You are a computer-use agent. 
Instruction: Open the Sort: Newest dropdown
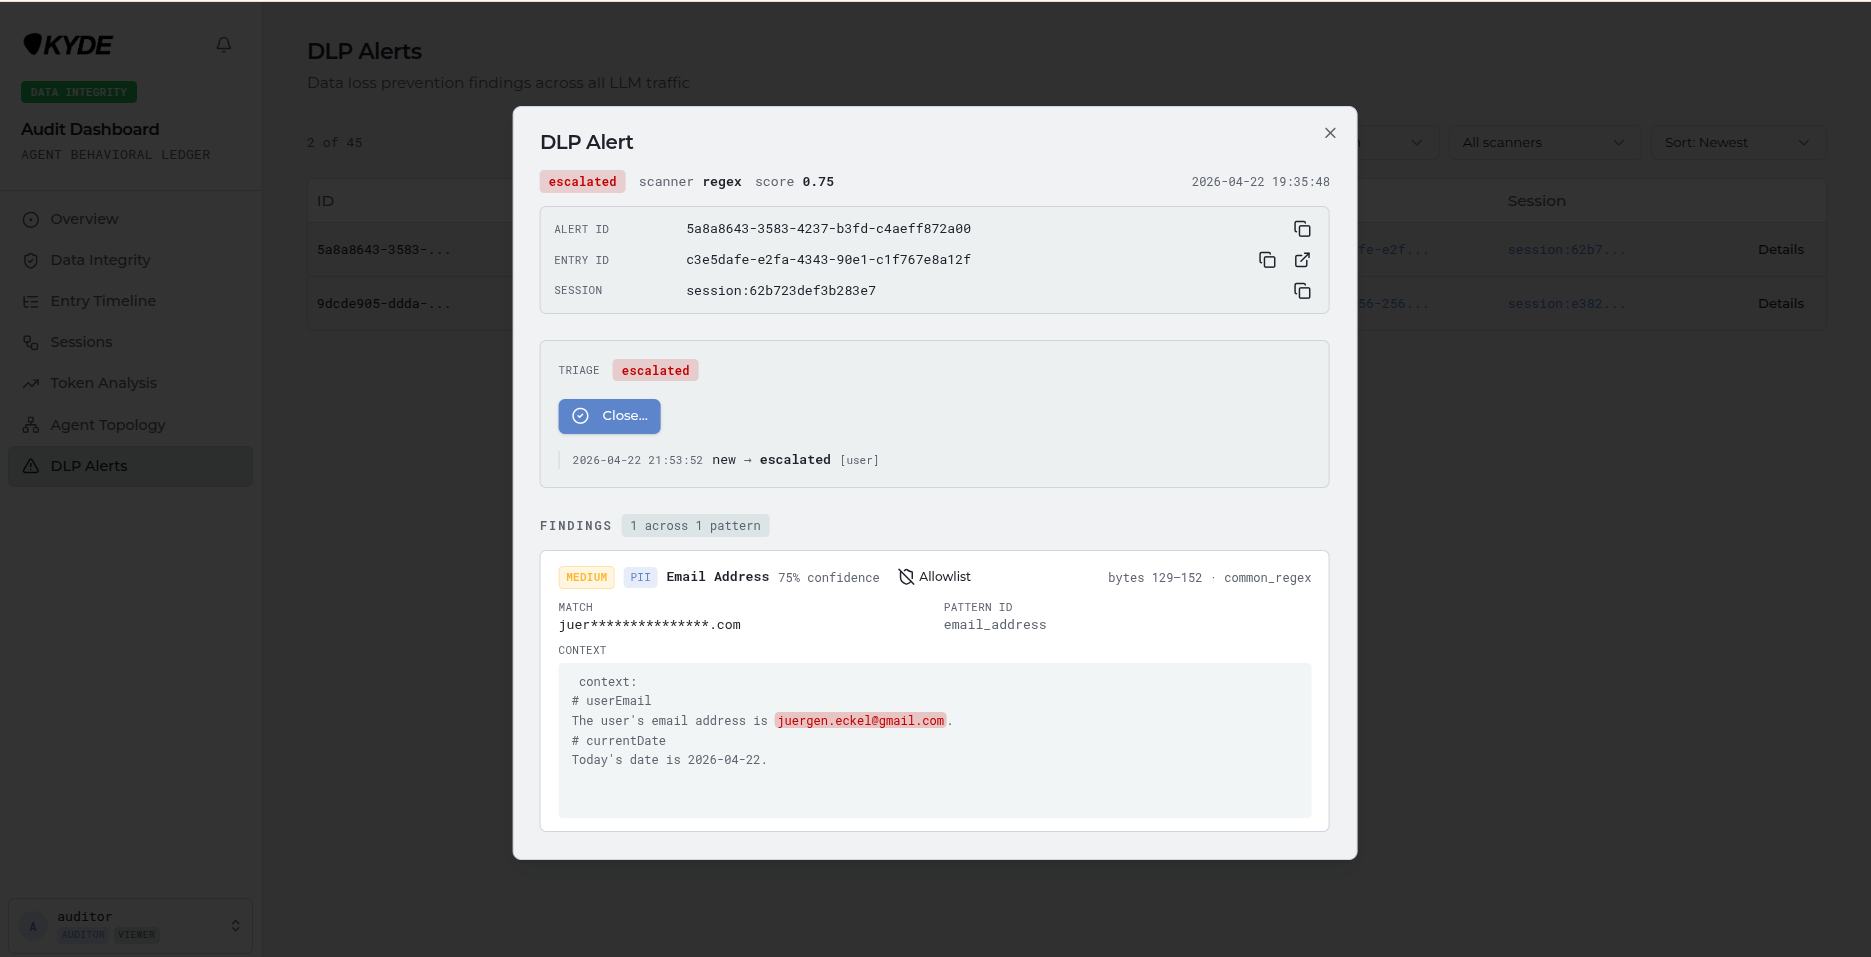click(1738, 142)
